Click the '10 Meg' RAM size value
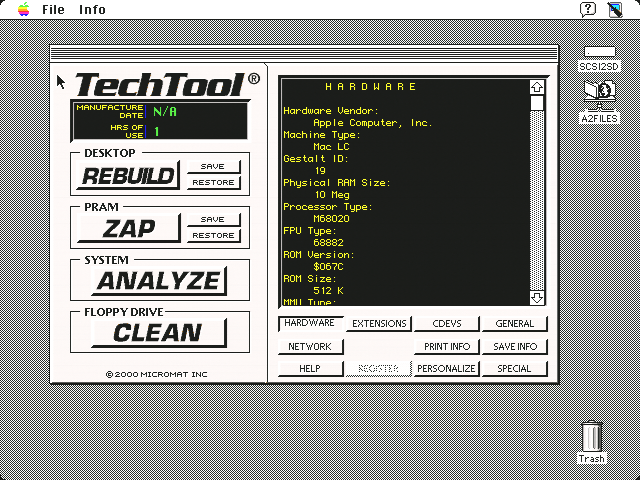Viewport: 640px width, 480px height. [332, 195]
